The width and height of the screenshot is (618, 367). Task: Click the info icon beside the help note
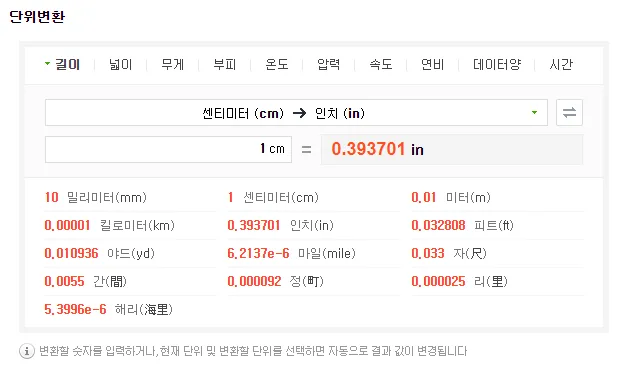click(26, 351)
